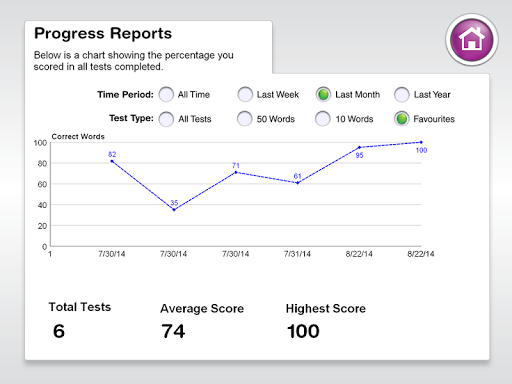
Task: Select the Last Month radio button
Action: point(323,94)
